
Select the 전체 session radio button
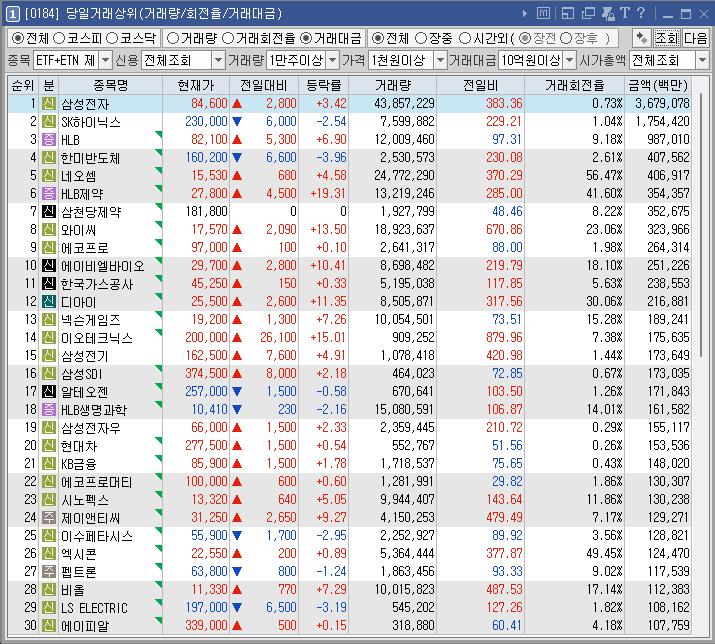[378, 38]
